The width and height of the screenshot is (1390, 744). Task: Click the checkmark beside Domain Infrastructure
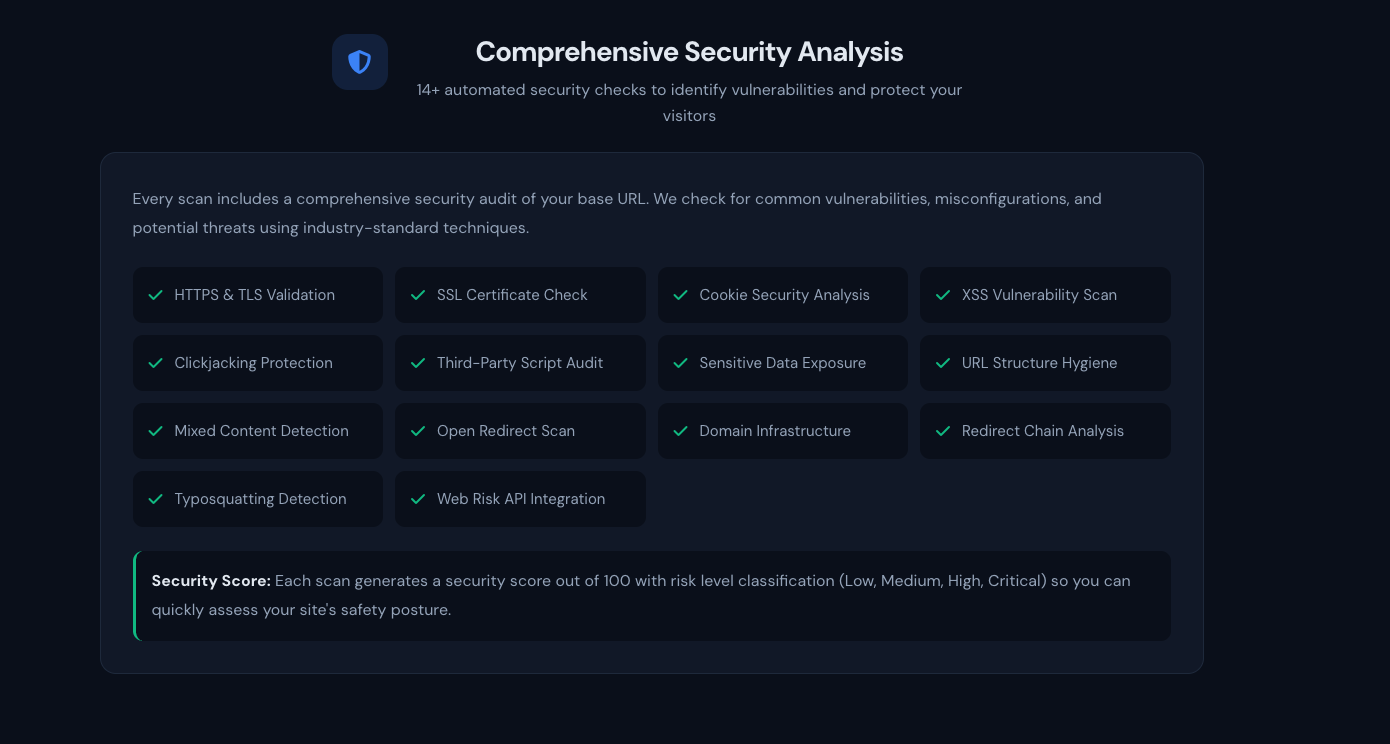[x=681, y=431]
